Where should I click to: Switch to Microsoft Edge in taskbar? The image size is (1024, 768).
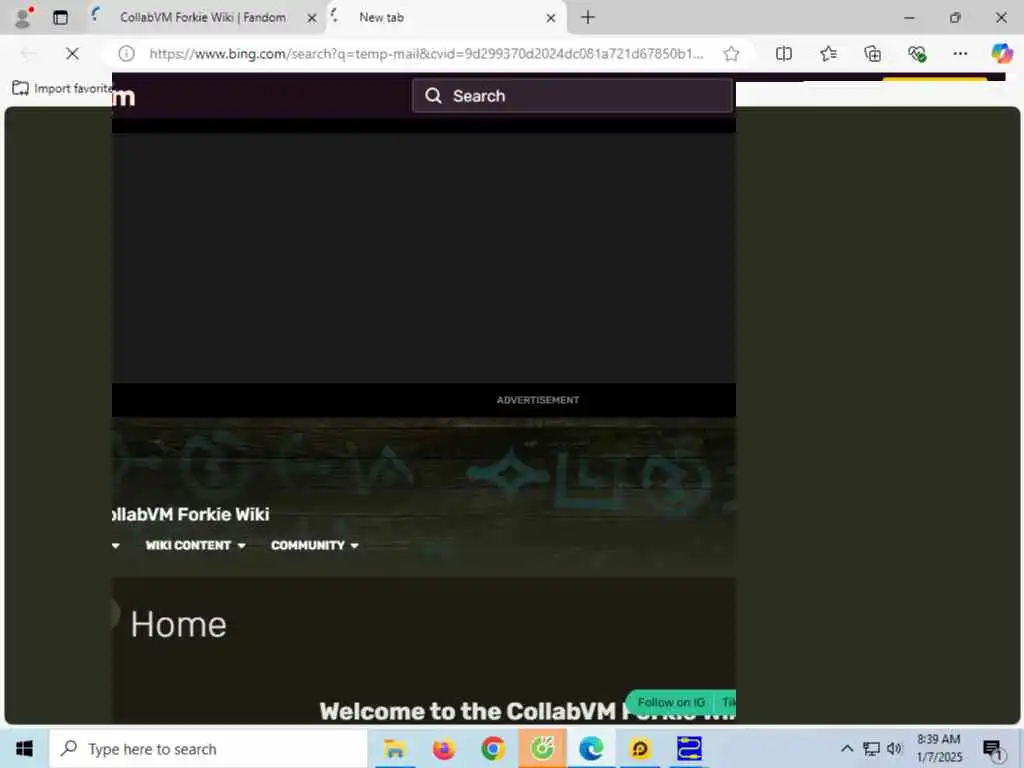591,748
